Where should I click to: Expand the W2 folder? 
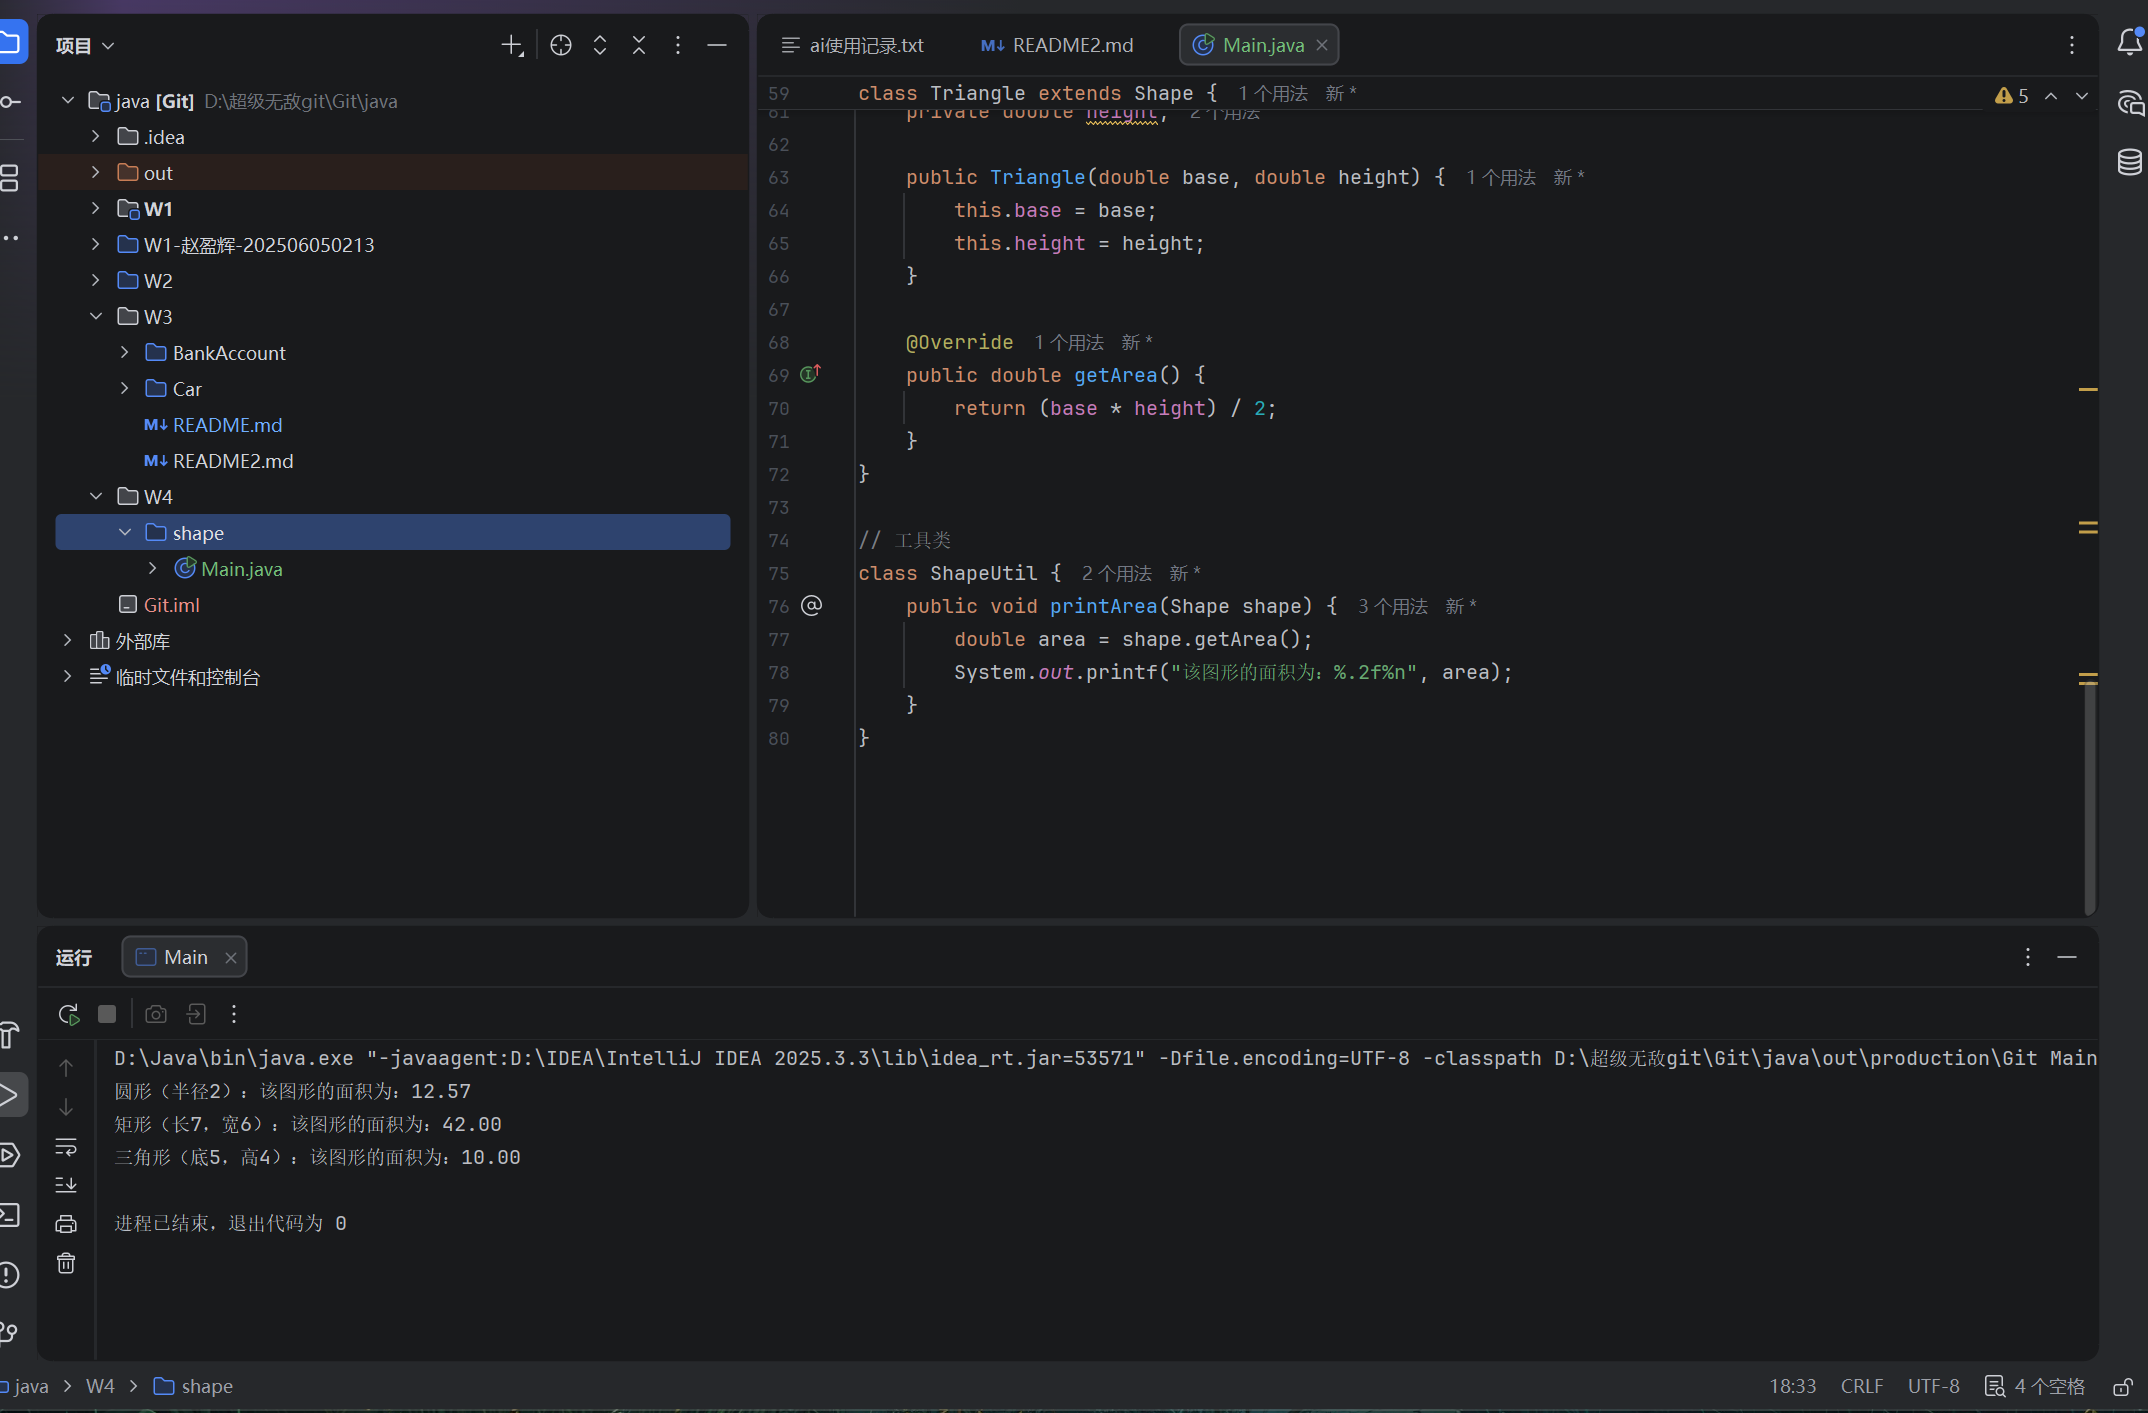(96, 281)
